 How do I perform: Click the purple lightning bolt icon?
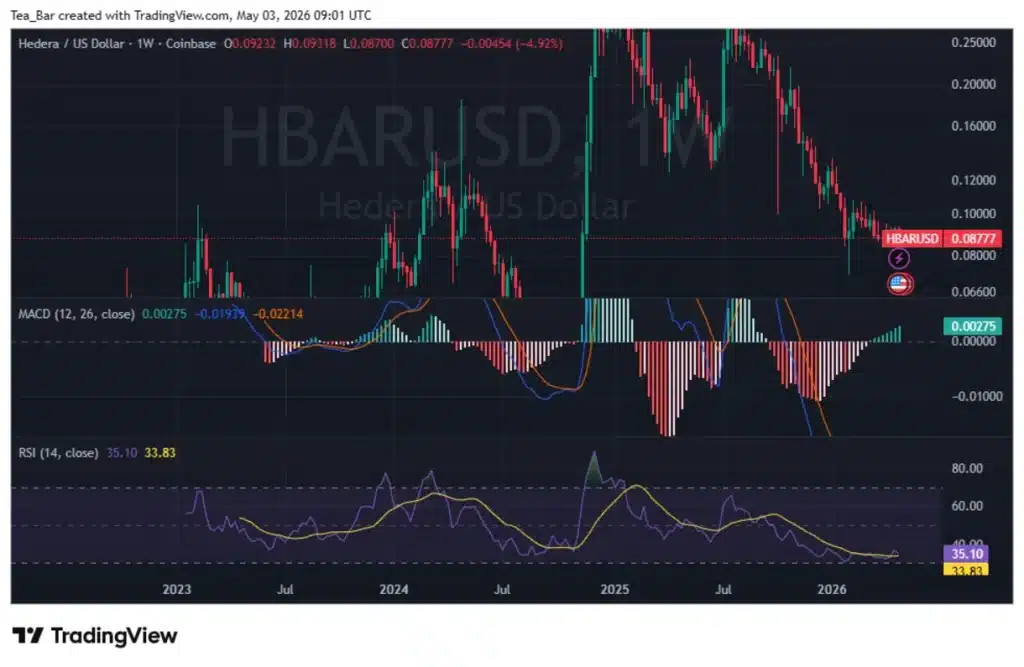(899, 258)
